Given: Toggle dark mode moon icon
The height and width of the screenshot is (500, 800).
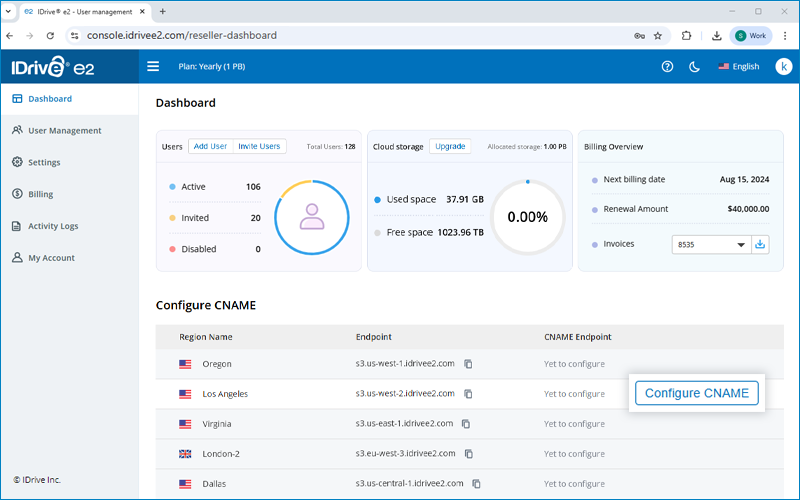Looking at the screenshot, I should pos(694,66).
